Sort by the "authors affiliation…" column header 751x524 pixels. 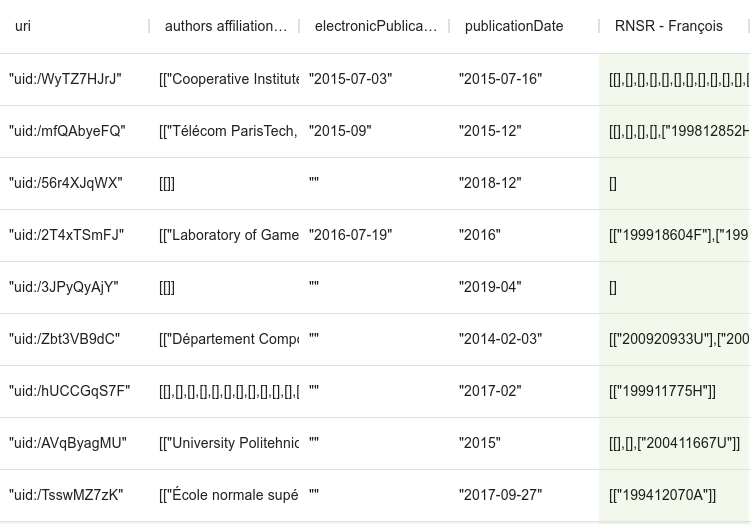point(225,26)
